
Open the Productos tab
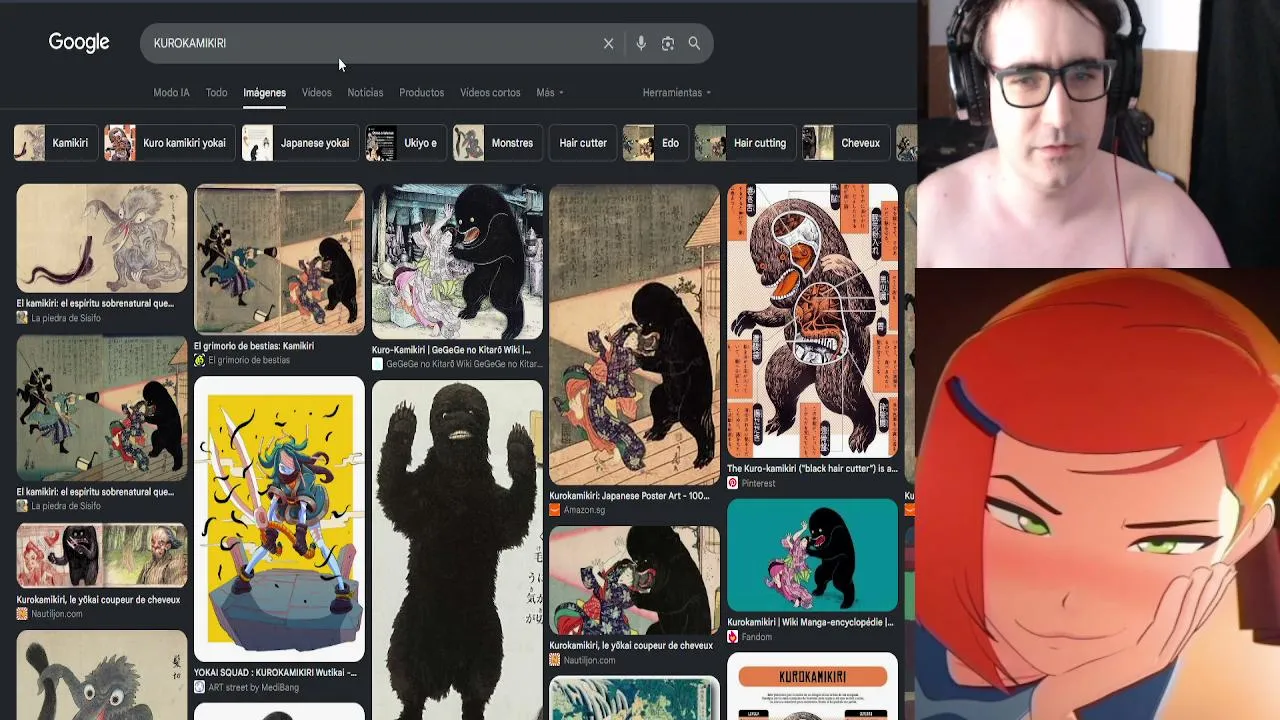421,92
